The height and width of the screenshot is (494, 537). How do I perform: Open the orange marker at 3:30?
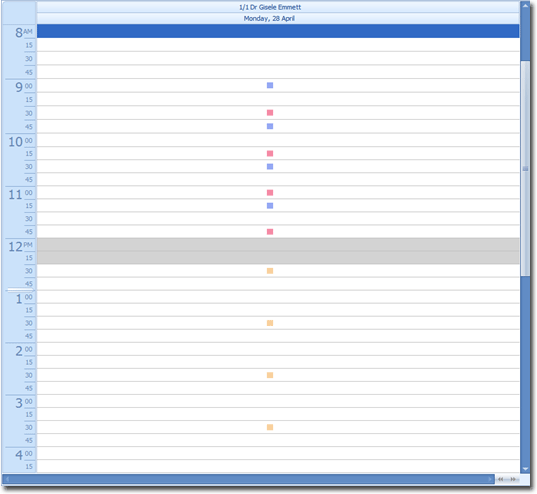tap(270, 427)
